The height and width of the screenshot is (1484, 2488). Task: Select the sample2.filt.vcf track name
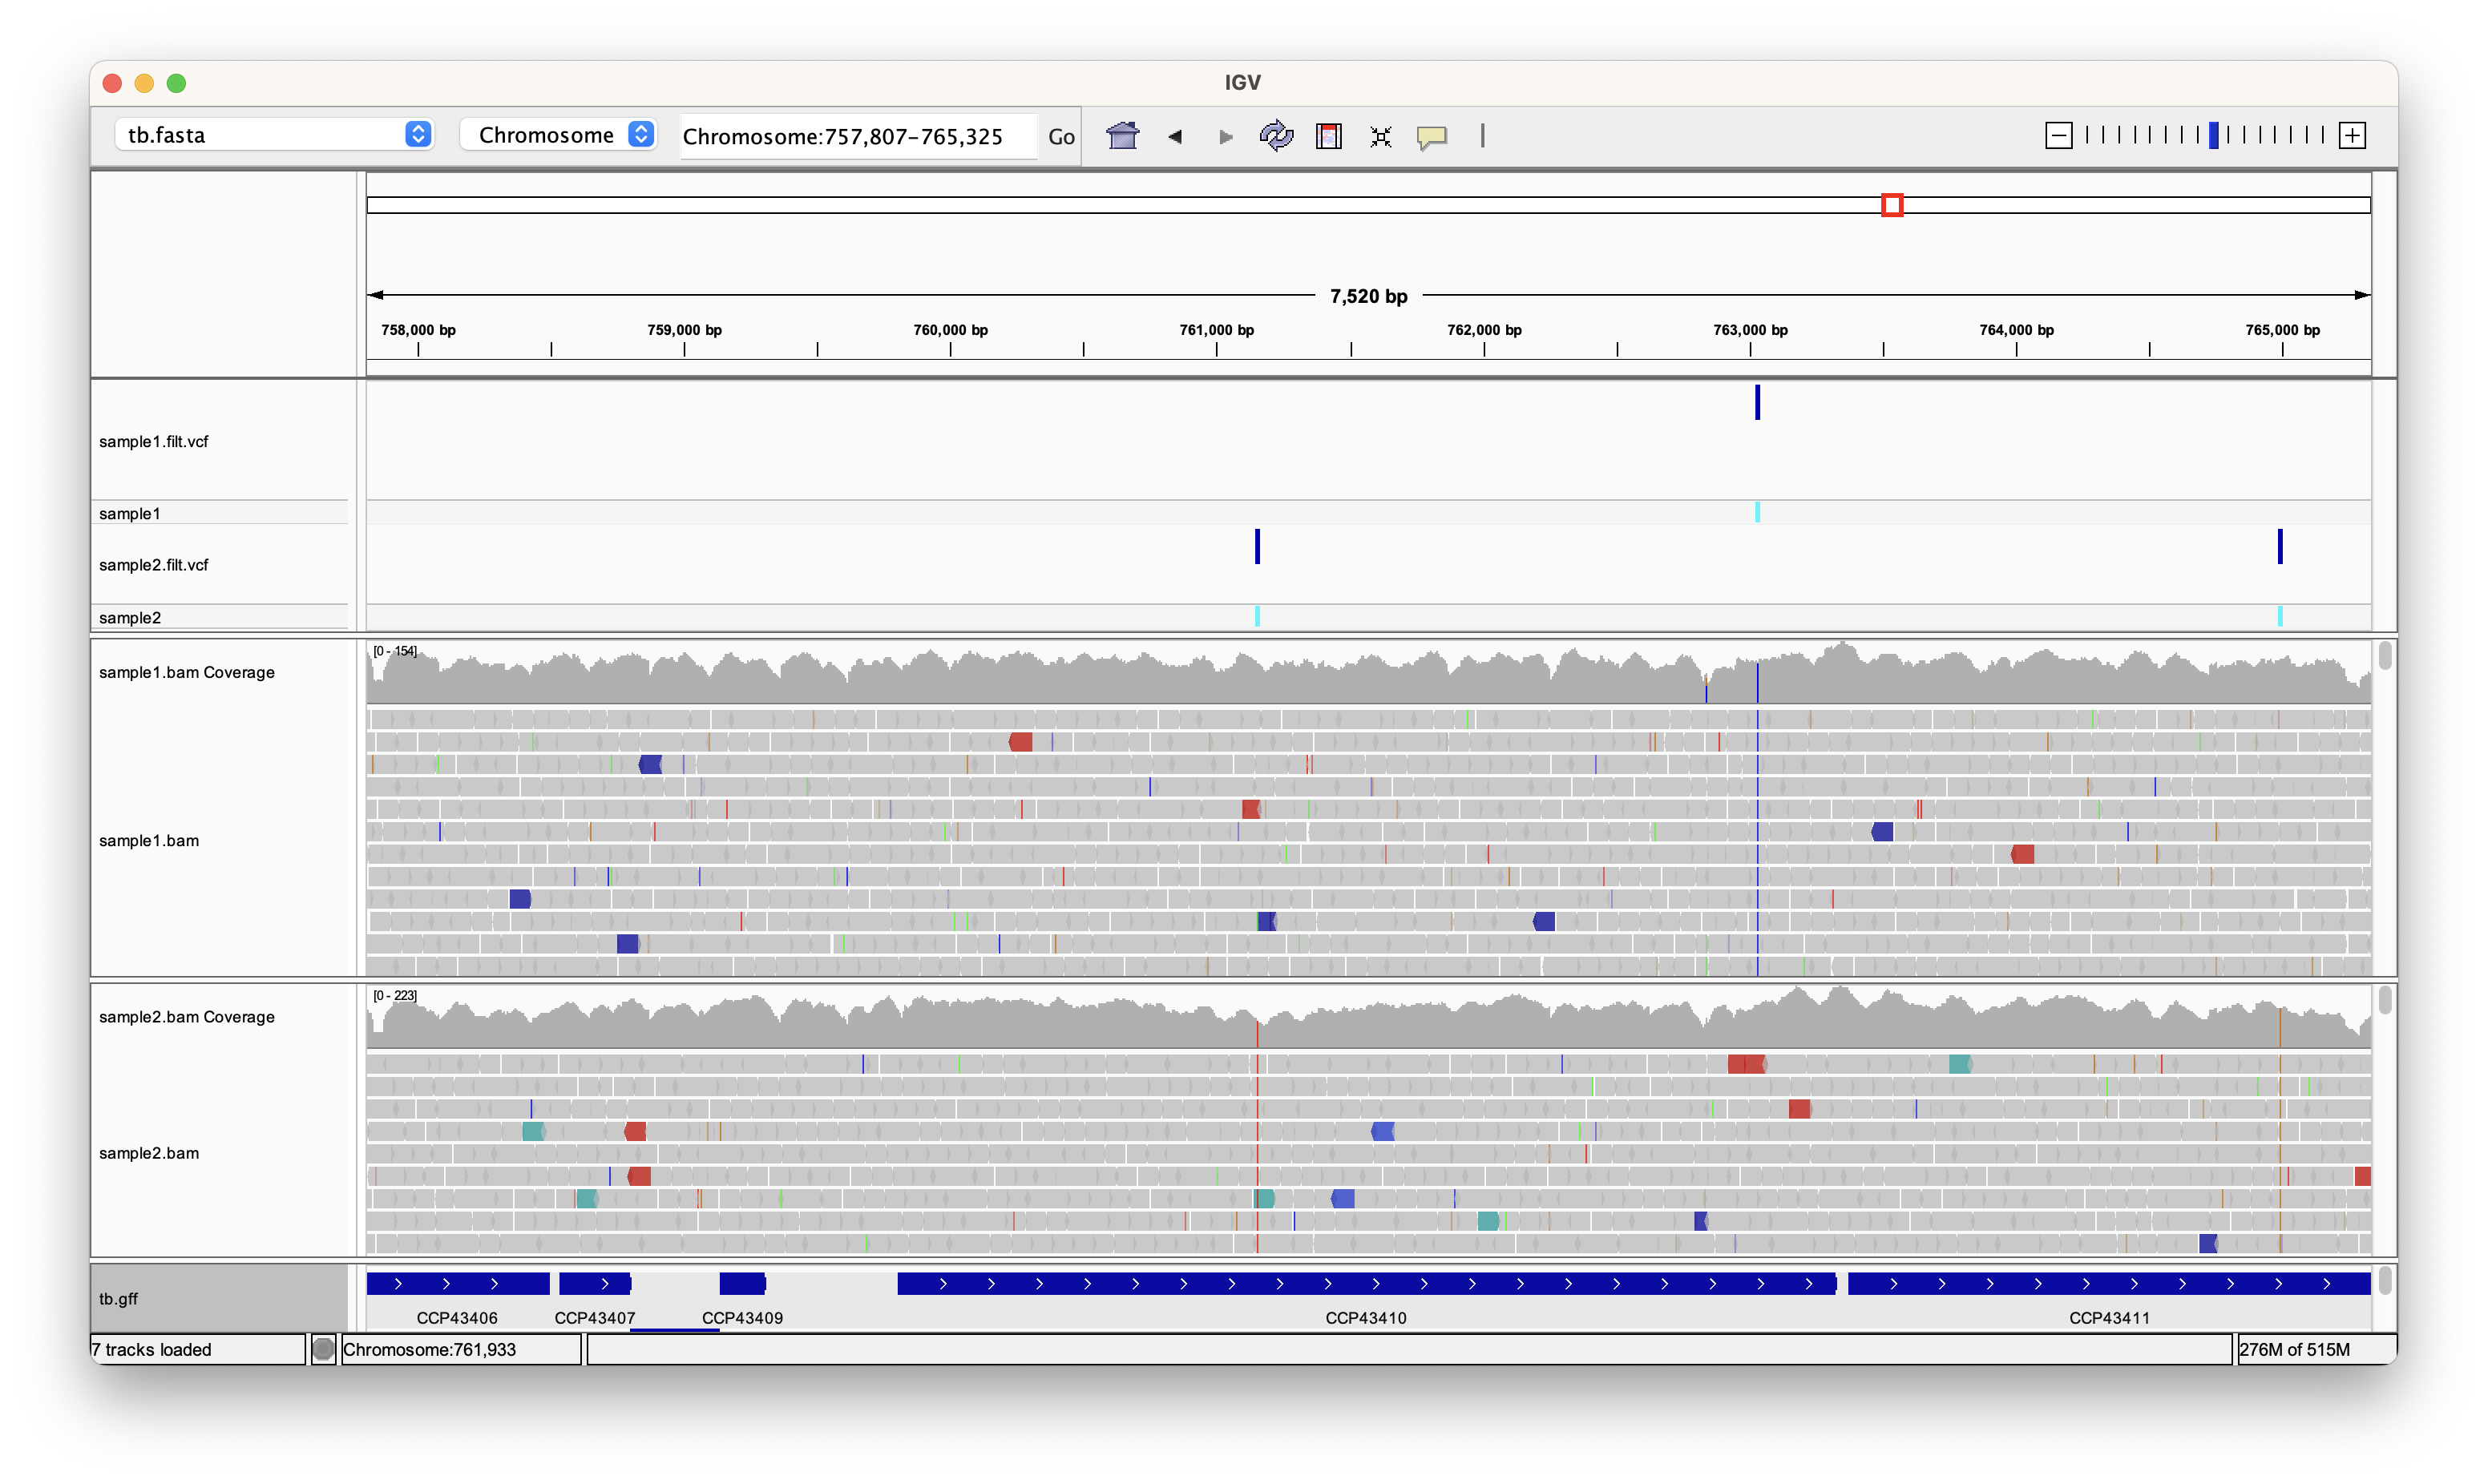point(154,565)
